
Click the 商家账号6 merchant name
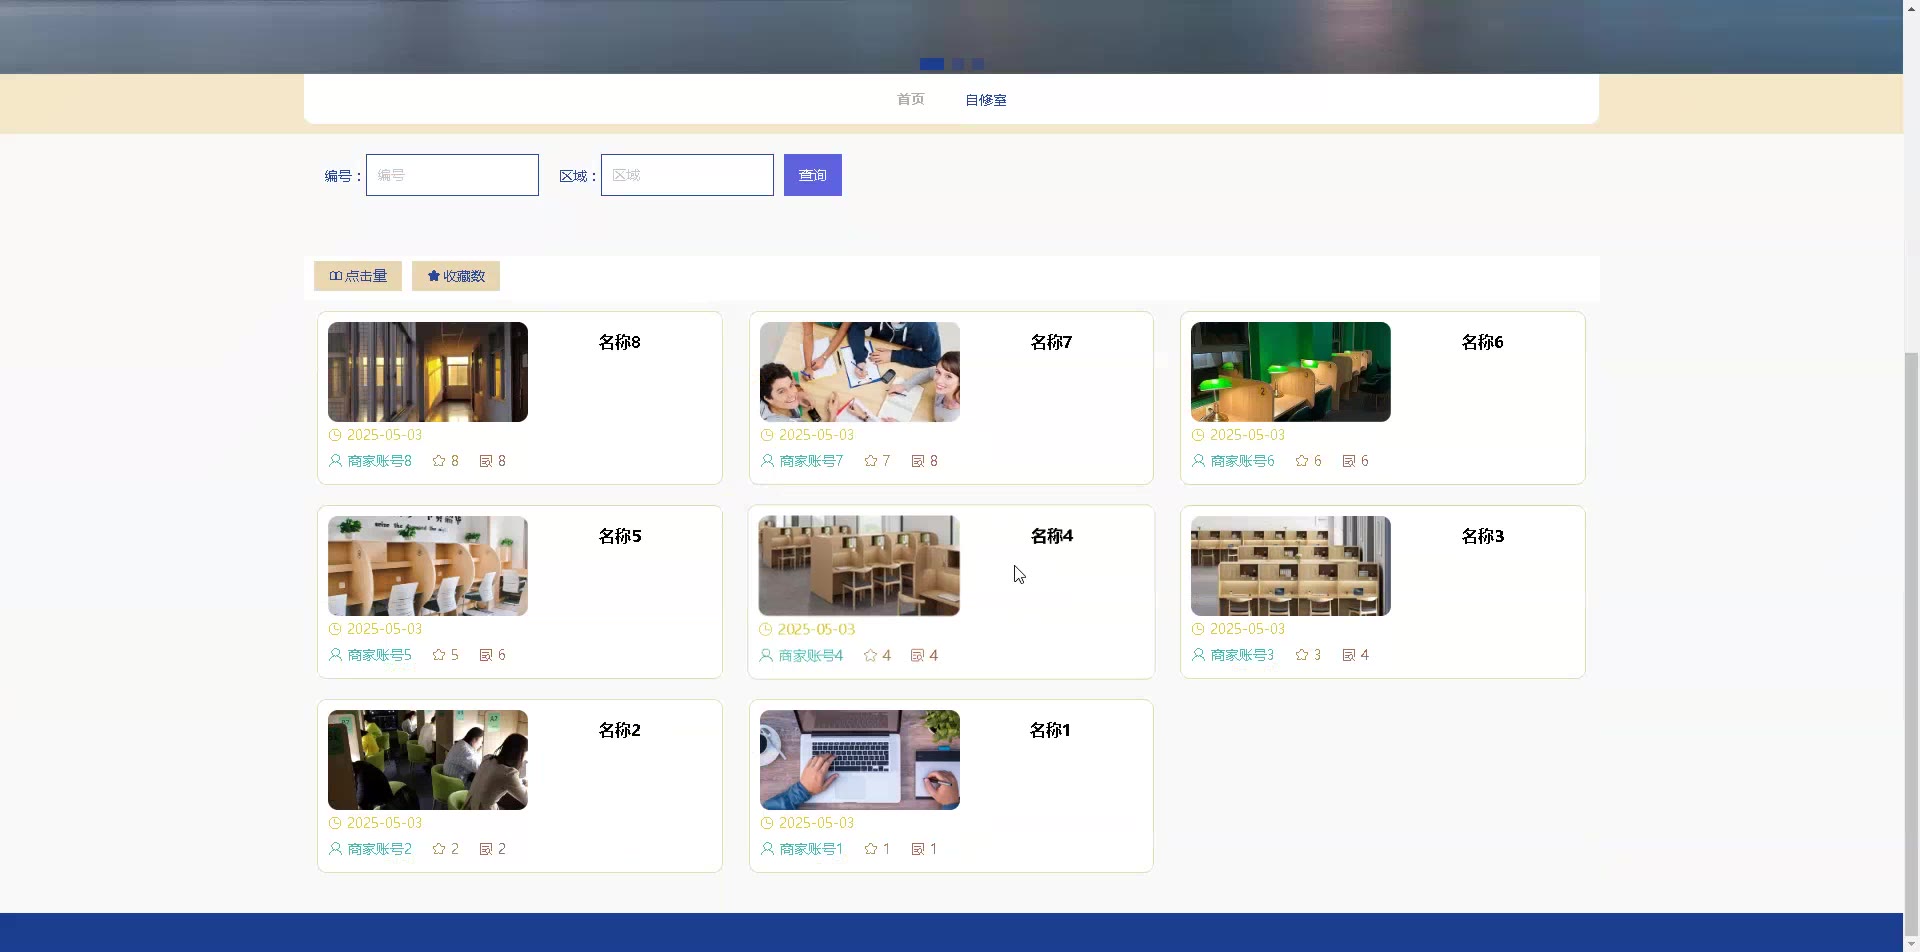click(x=1243, y=461)
